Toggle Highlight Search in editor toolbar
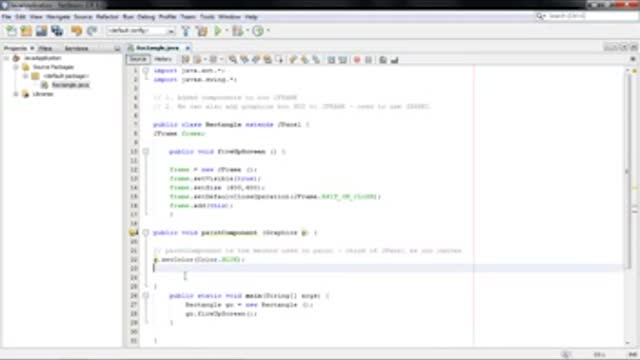 click(x=268, y=60)
